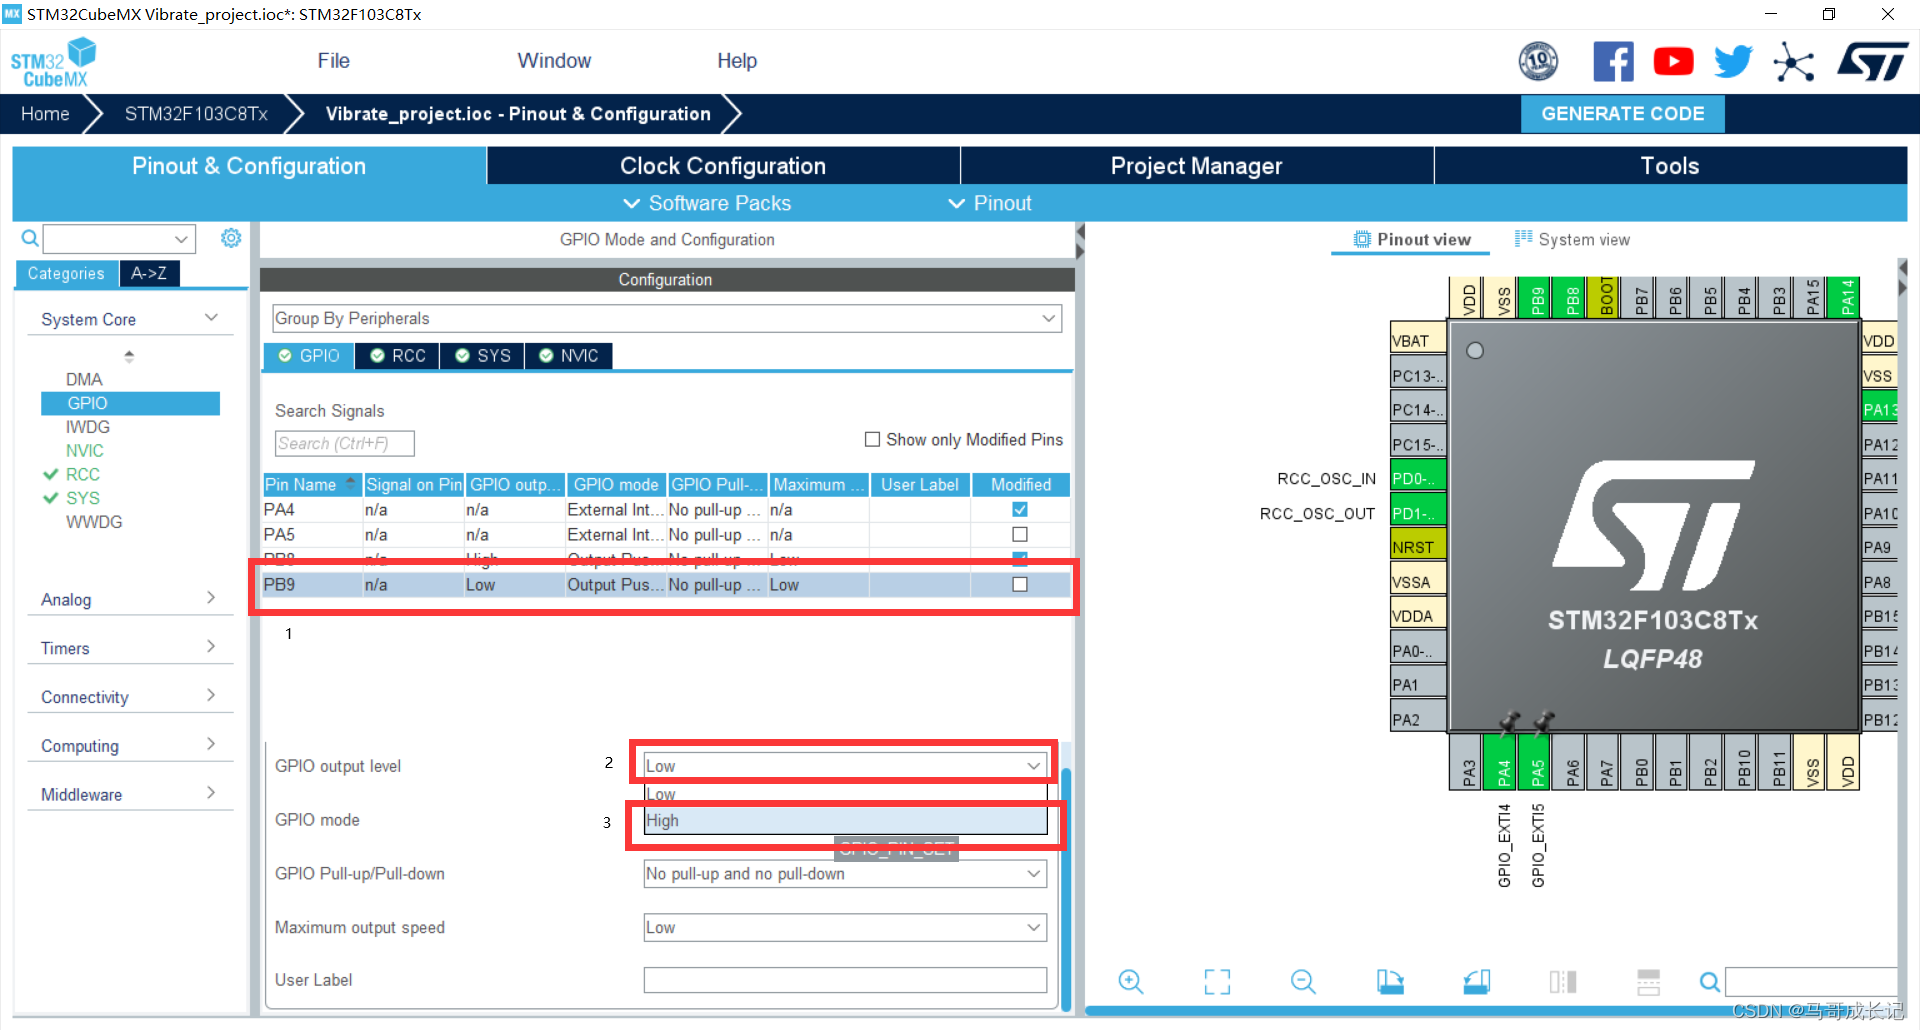Open the Software Packs menu
The image size is (1920, 1030).
(707, 203)
